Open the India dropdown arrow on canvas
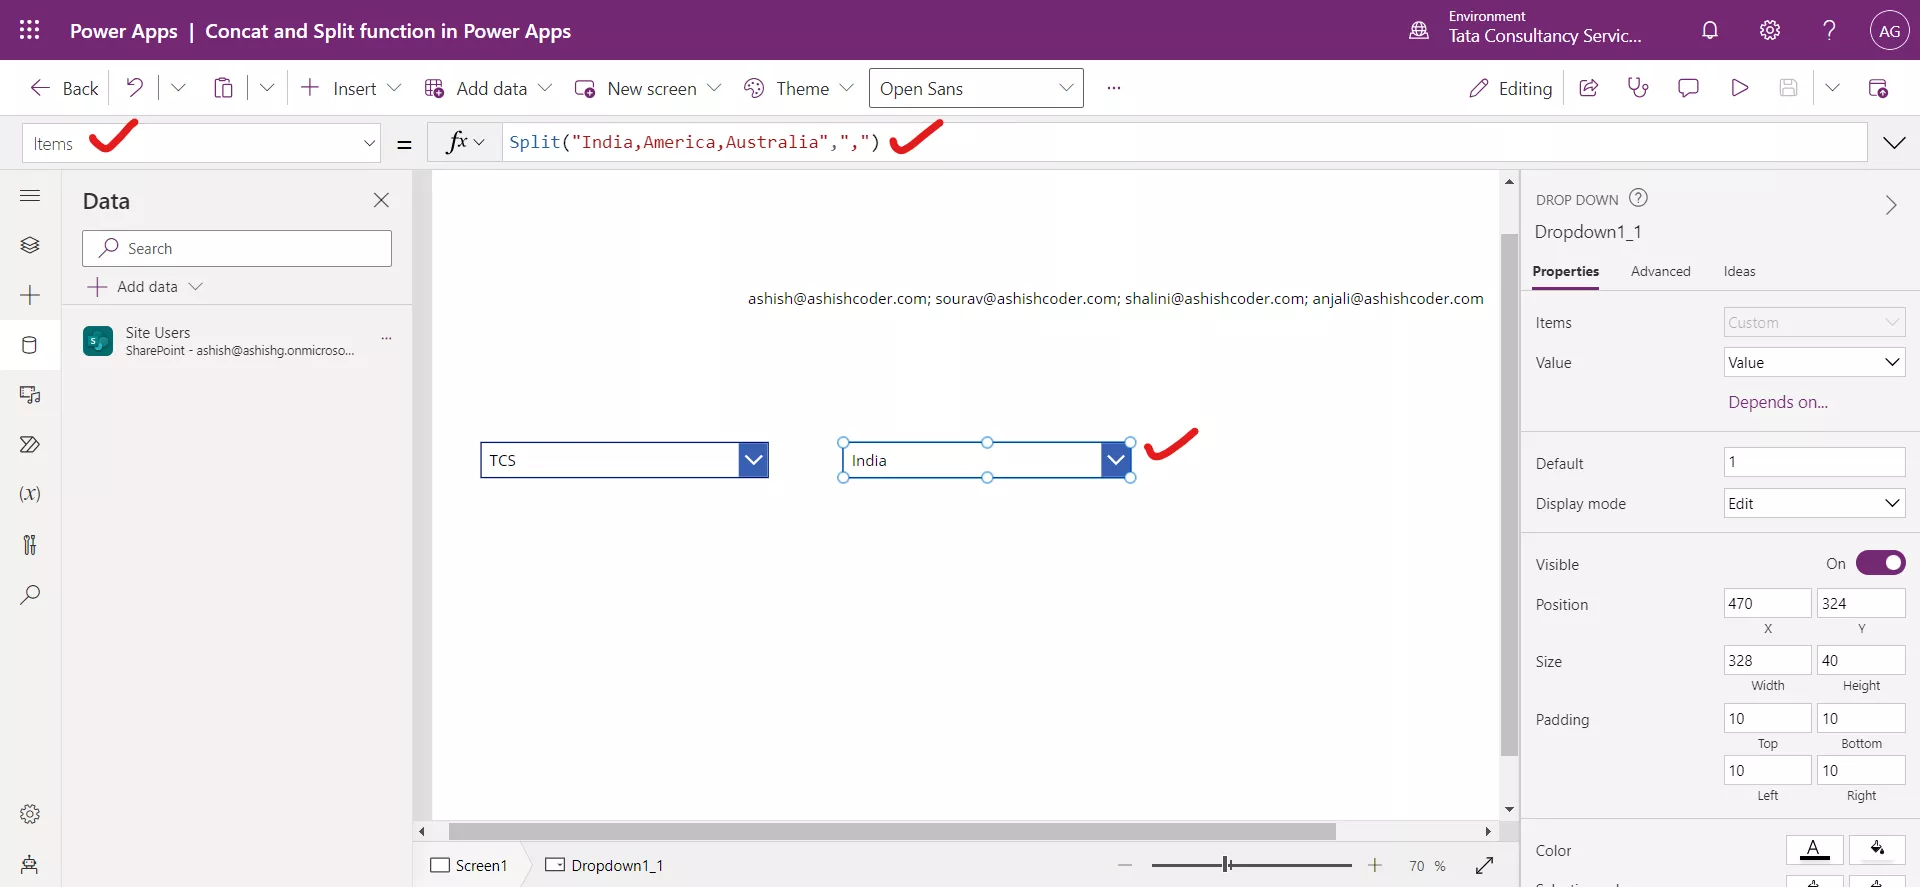The image size is (1920, 887). [1116, 460]
